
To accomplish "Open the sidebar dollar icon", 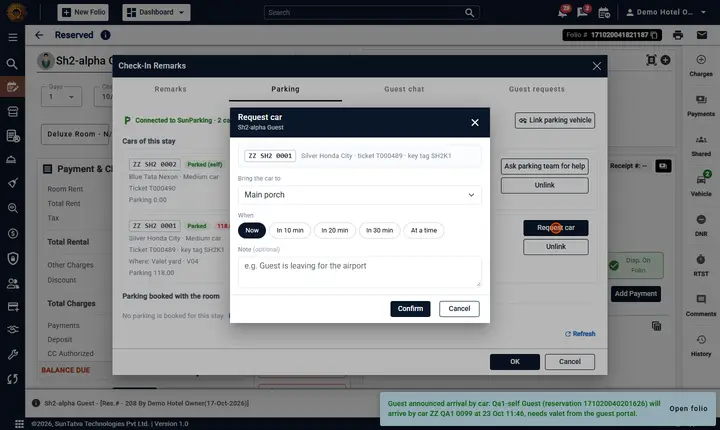I will (12, 234).
